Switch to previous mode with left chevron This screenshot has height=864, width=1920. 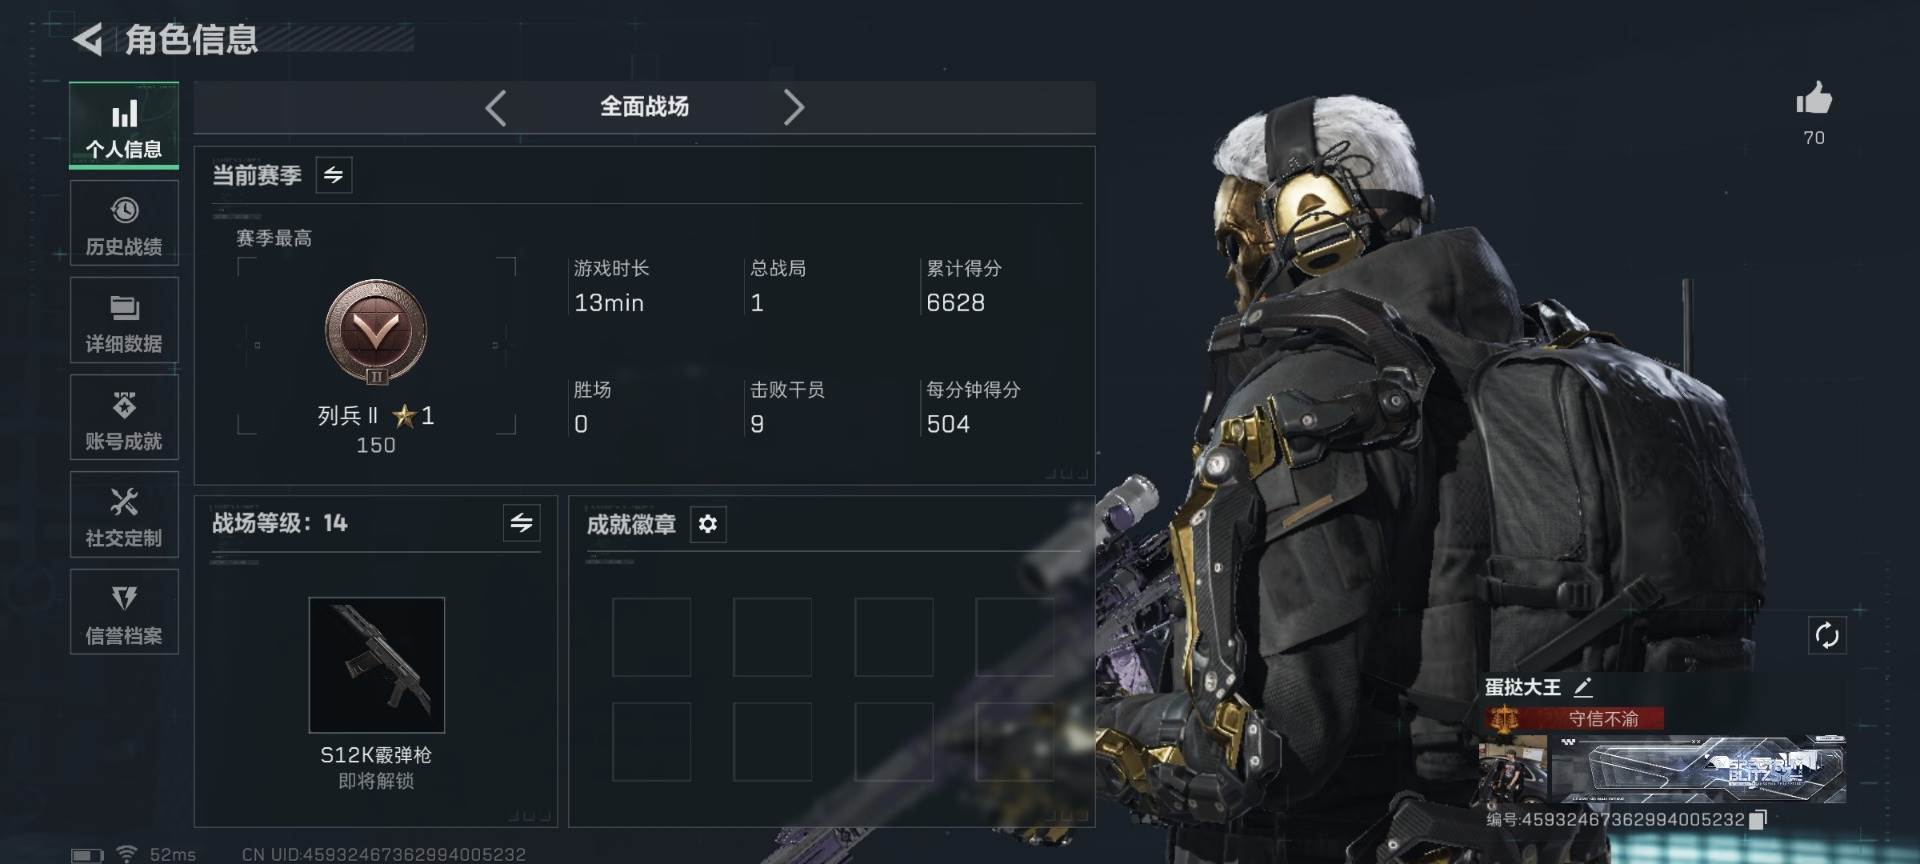496,107
